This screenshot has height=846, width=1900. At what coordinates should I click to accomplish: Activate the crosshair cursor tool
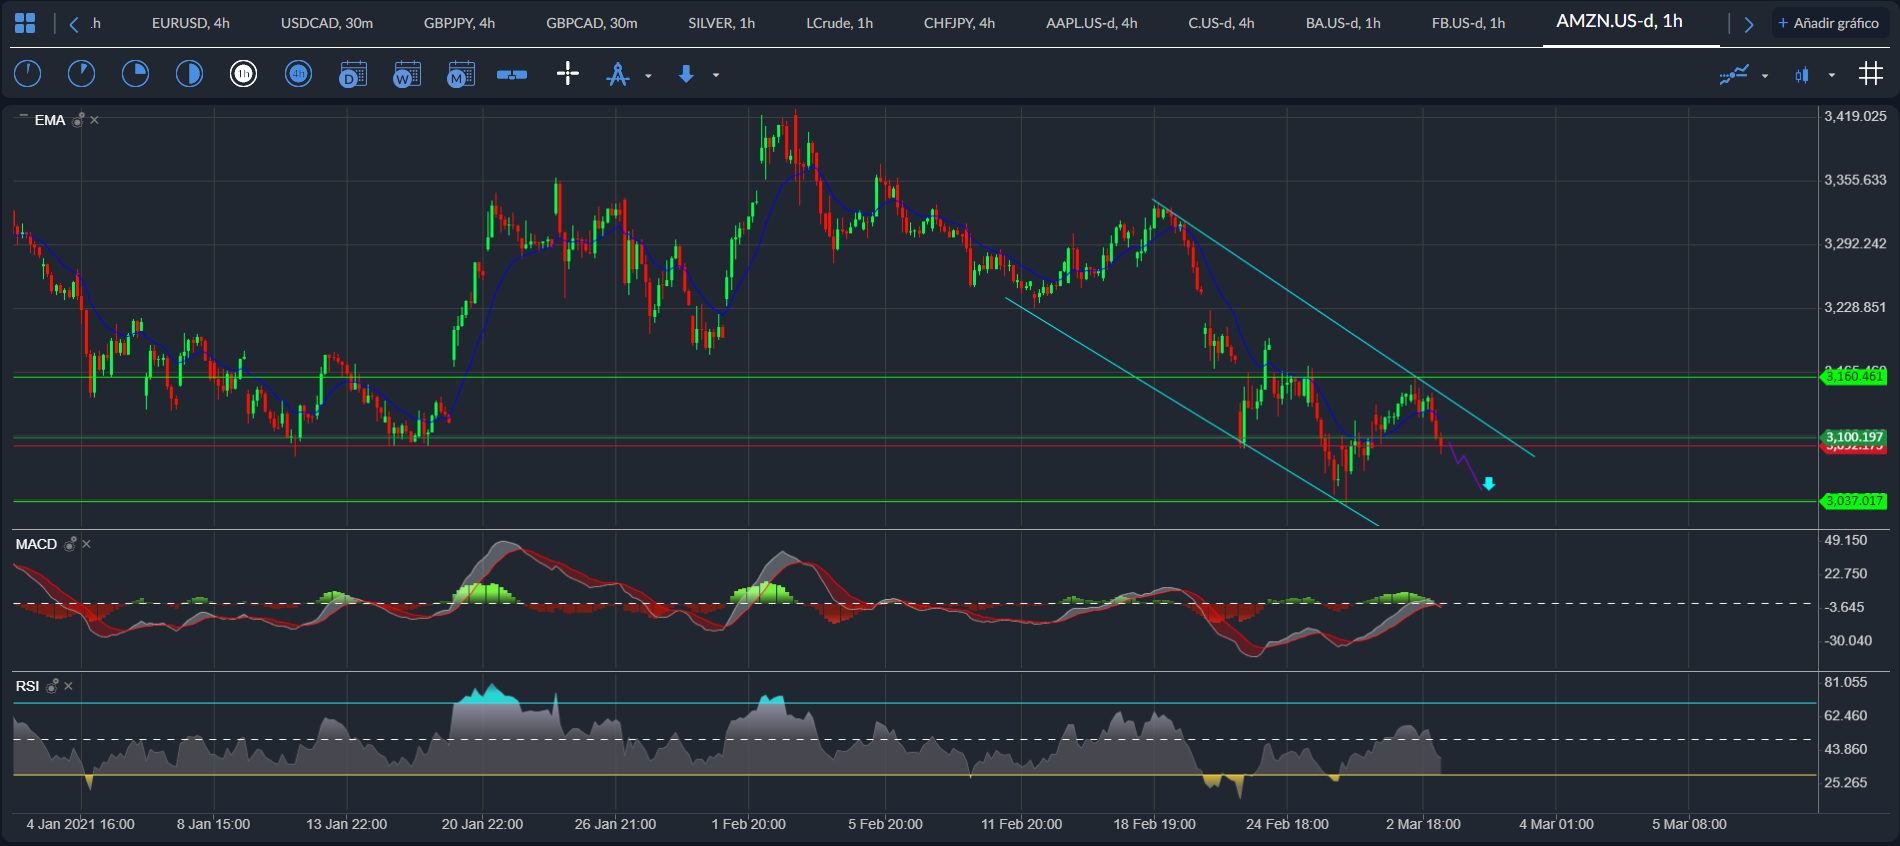567,74
